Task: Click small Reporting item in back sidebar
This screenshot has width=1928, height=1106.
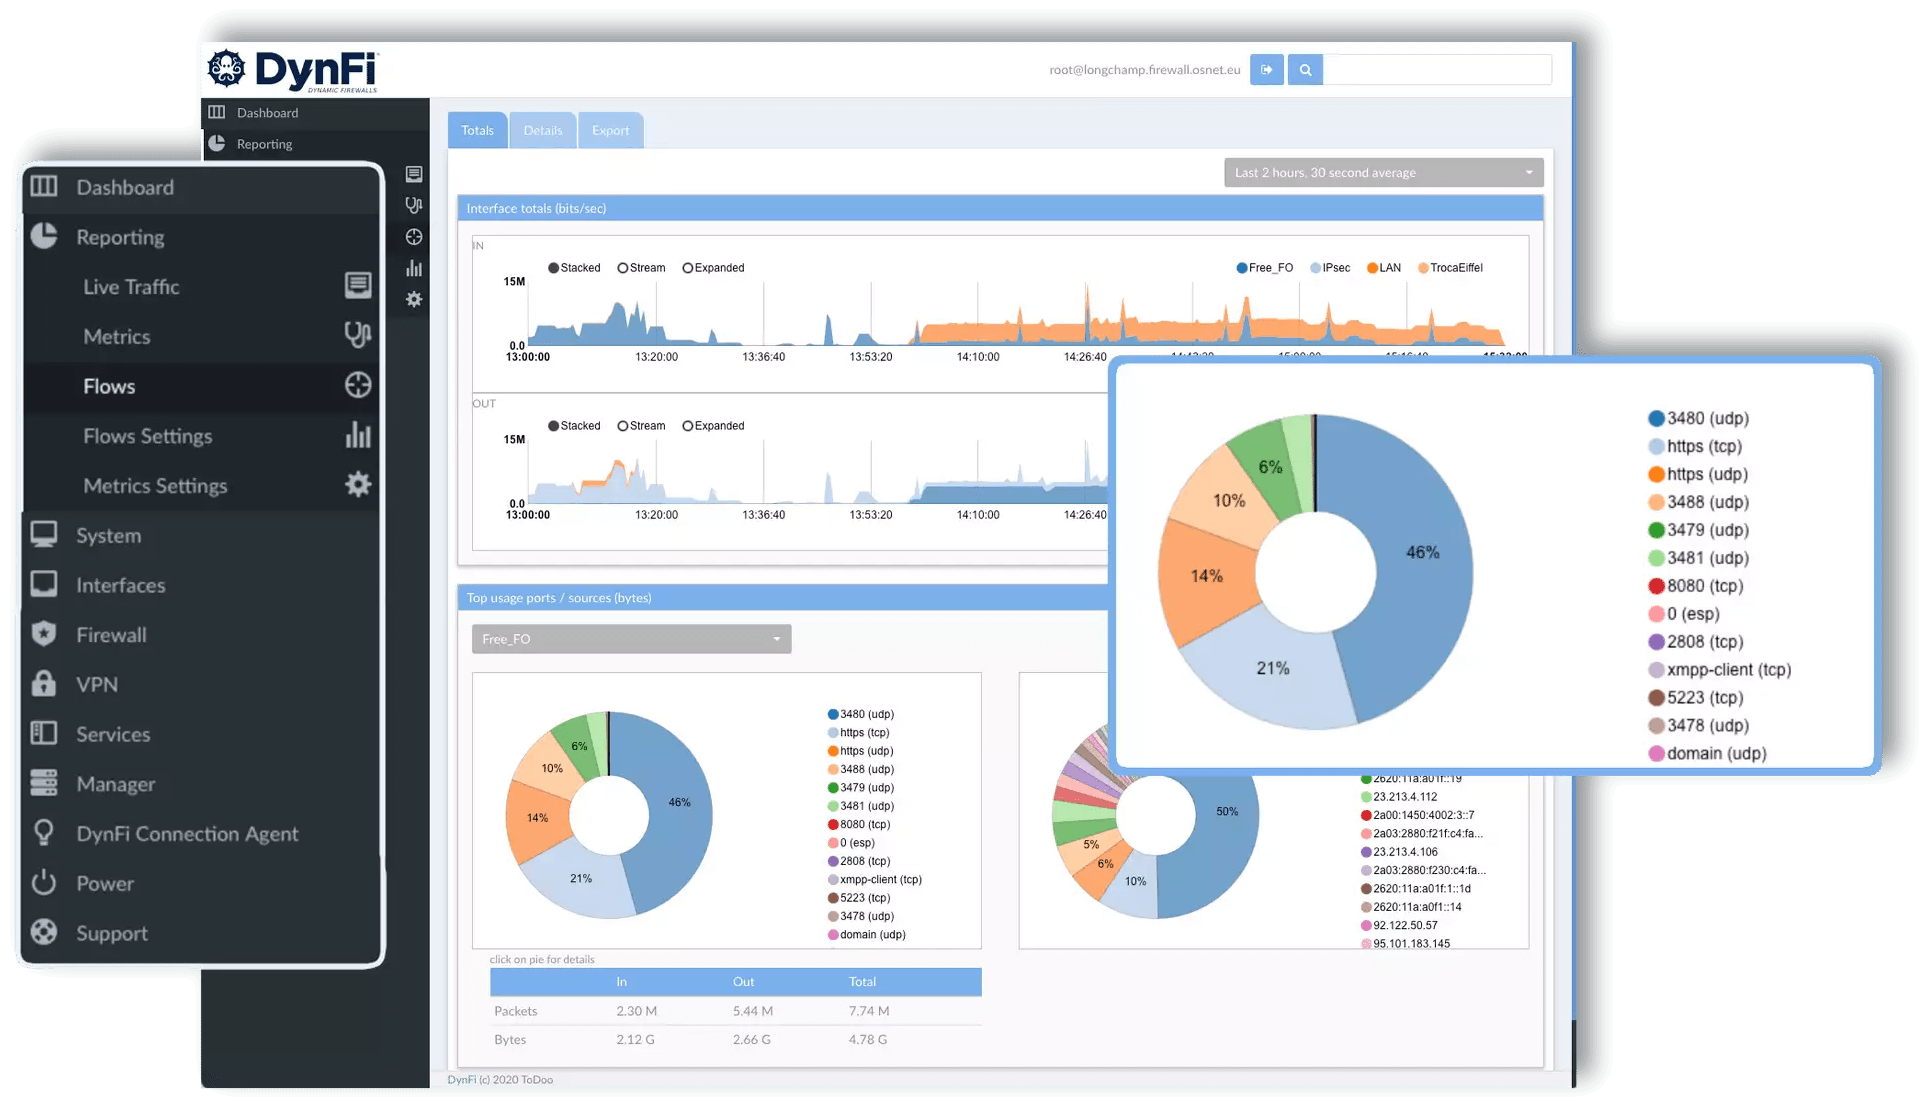Action: pyautogui.click(x=316, y=145)
